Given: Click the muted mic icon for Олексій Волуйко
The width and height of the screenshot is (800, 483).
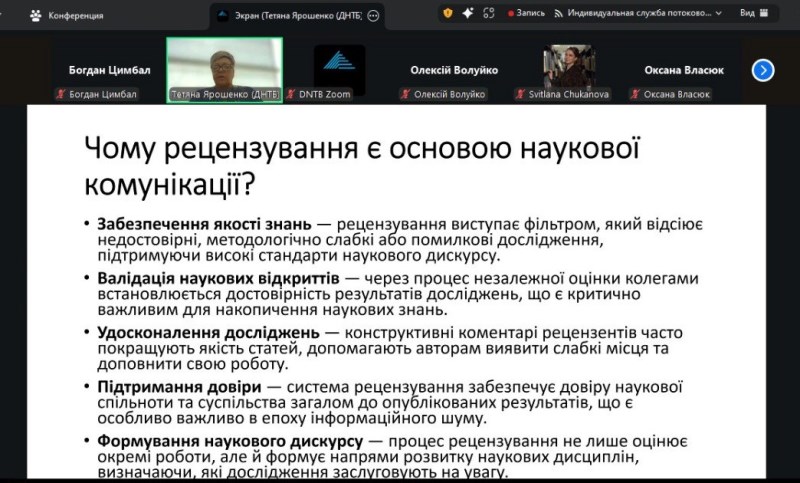Looking at the screenshot, I should pos(406,94).
